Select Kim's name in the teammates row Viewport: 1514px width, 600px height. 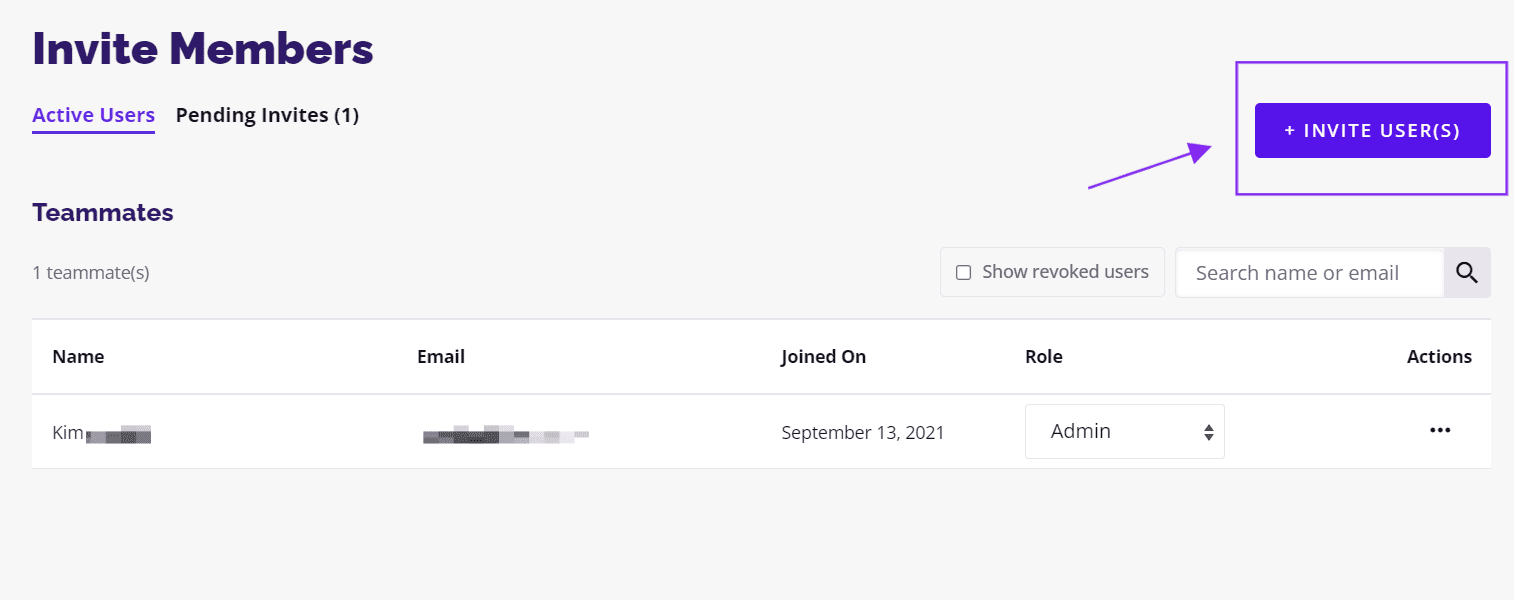click(101, 433)
